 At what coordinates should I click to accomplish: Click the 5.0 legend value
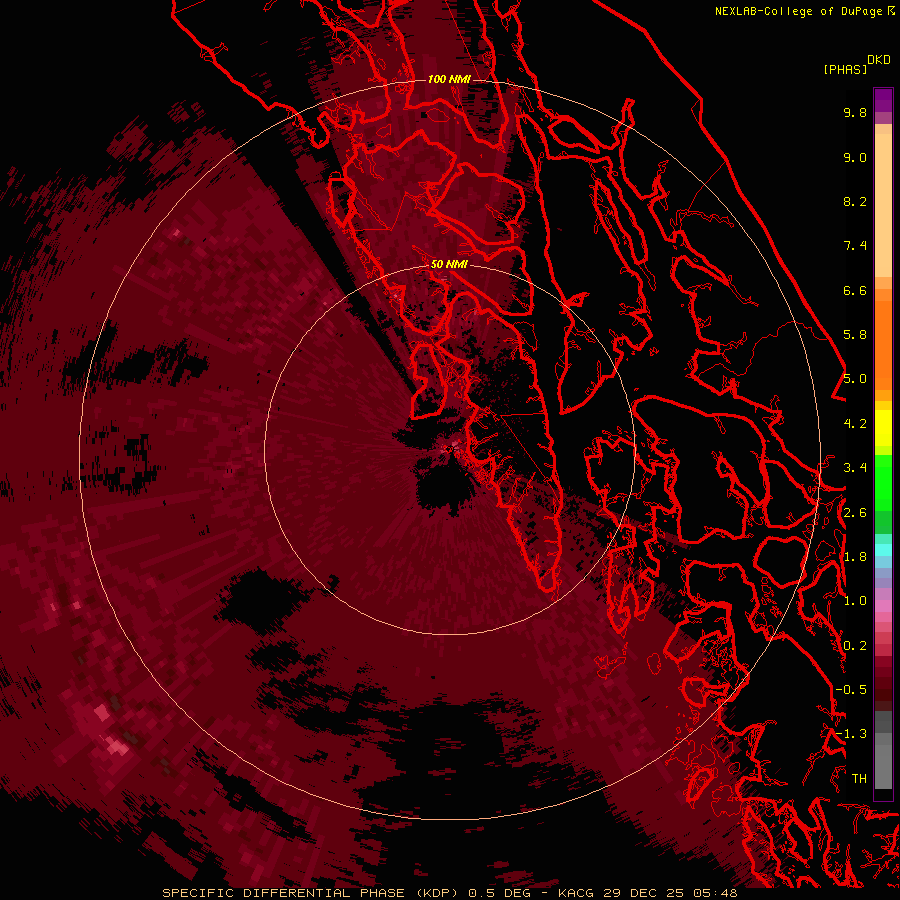(855, 379)
